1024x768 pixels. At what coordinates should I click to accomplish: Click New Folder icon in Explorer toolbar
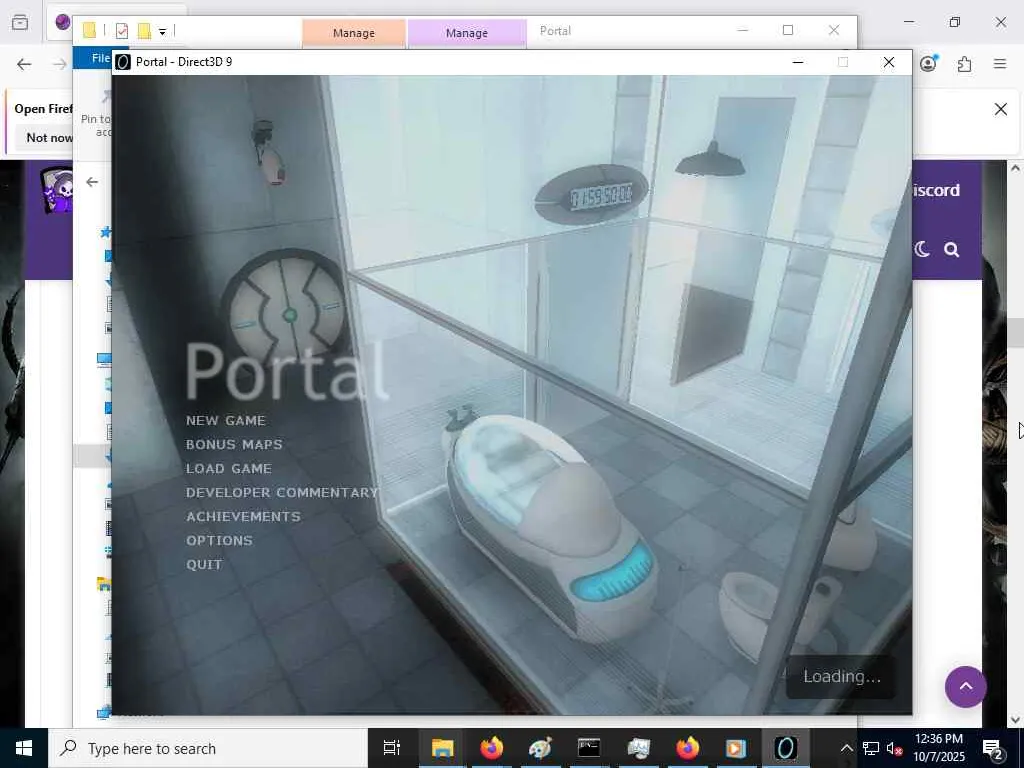click(x=144, y=31)
